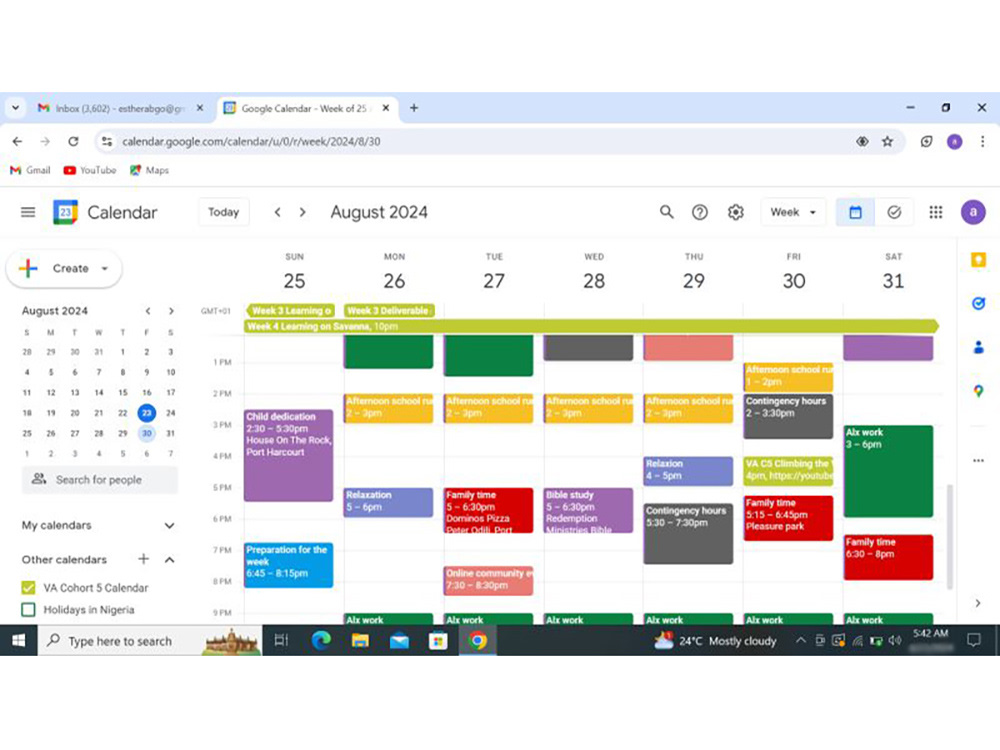Open the Settings gear menu

pos(735,212)
